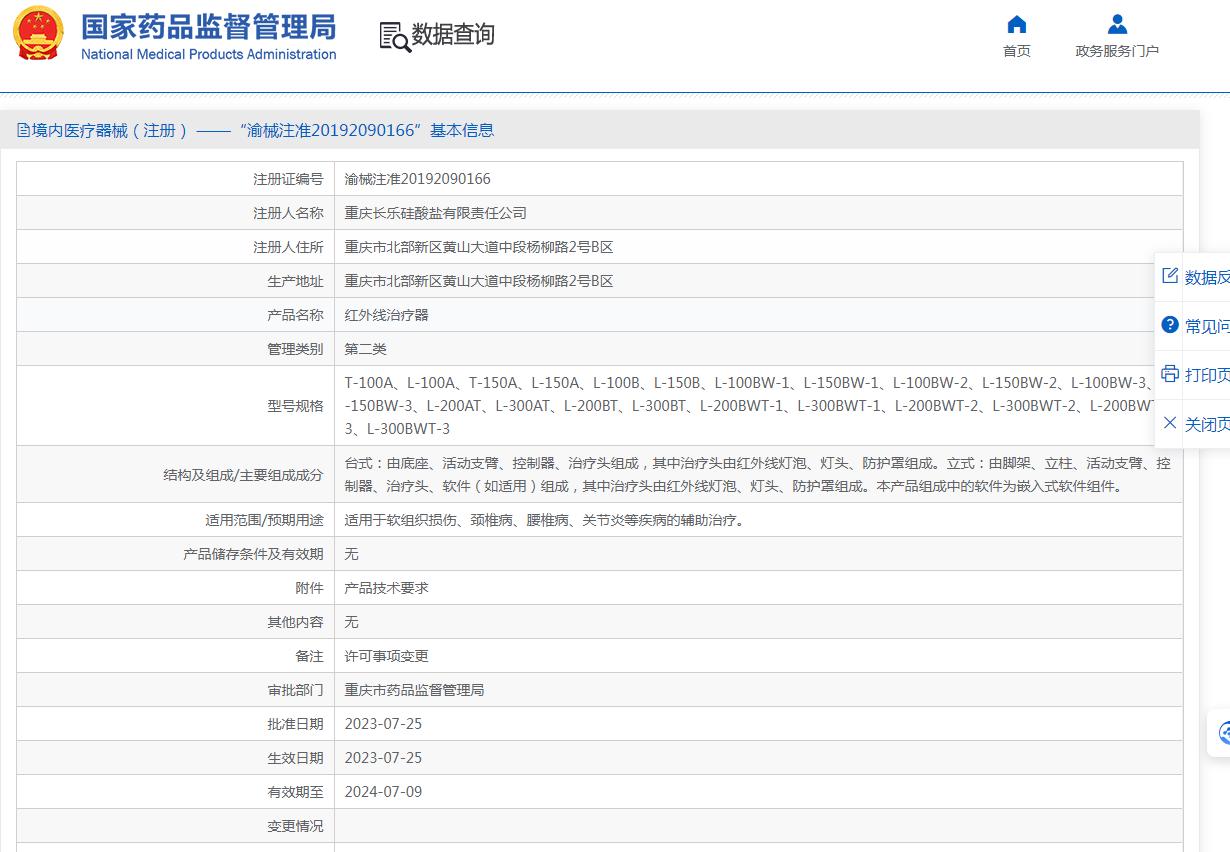Click expiry date 2024-07-09

383,792
